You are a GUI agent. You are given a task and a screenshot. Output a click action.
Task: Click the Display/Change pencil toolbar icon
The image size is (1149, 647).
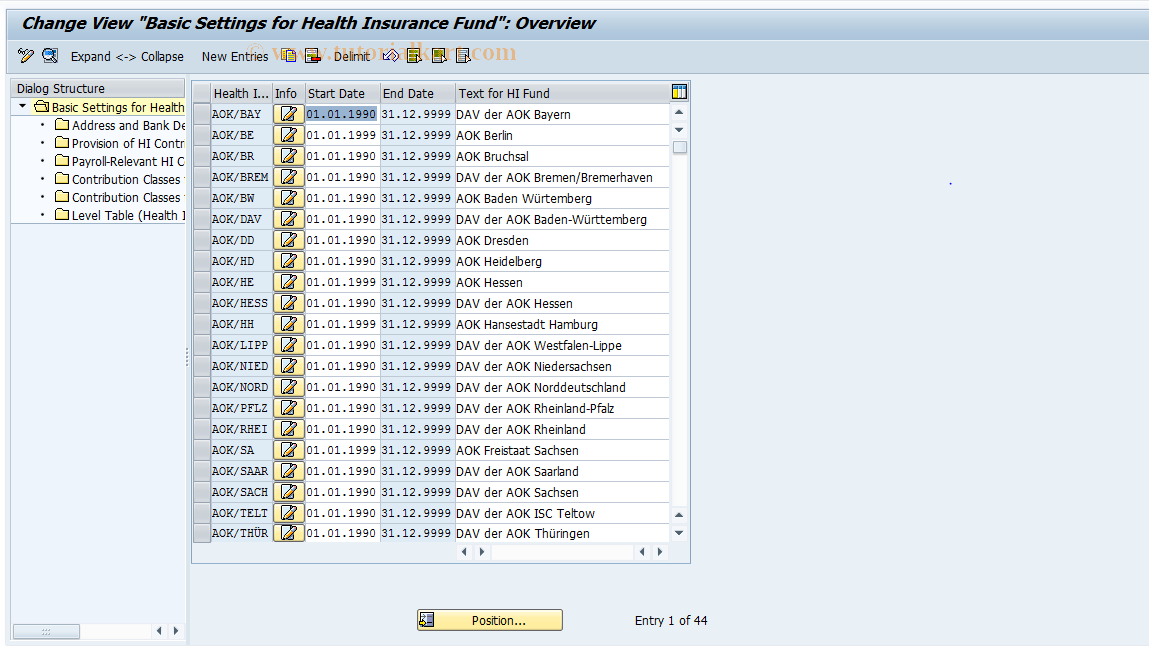26,56
